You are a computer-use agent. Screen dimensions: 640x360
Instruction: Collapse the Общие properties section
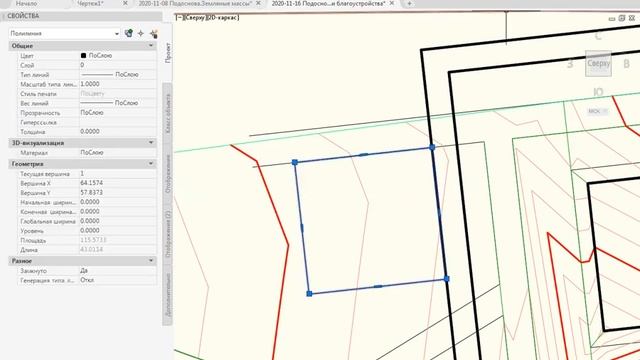(151, 46)
